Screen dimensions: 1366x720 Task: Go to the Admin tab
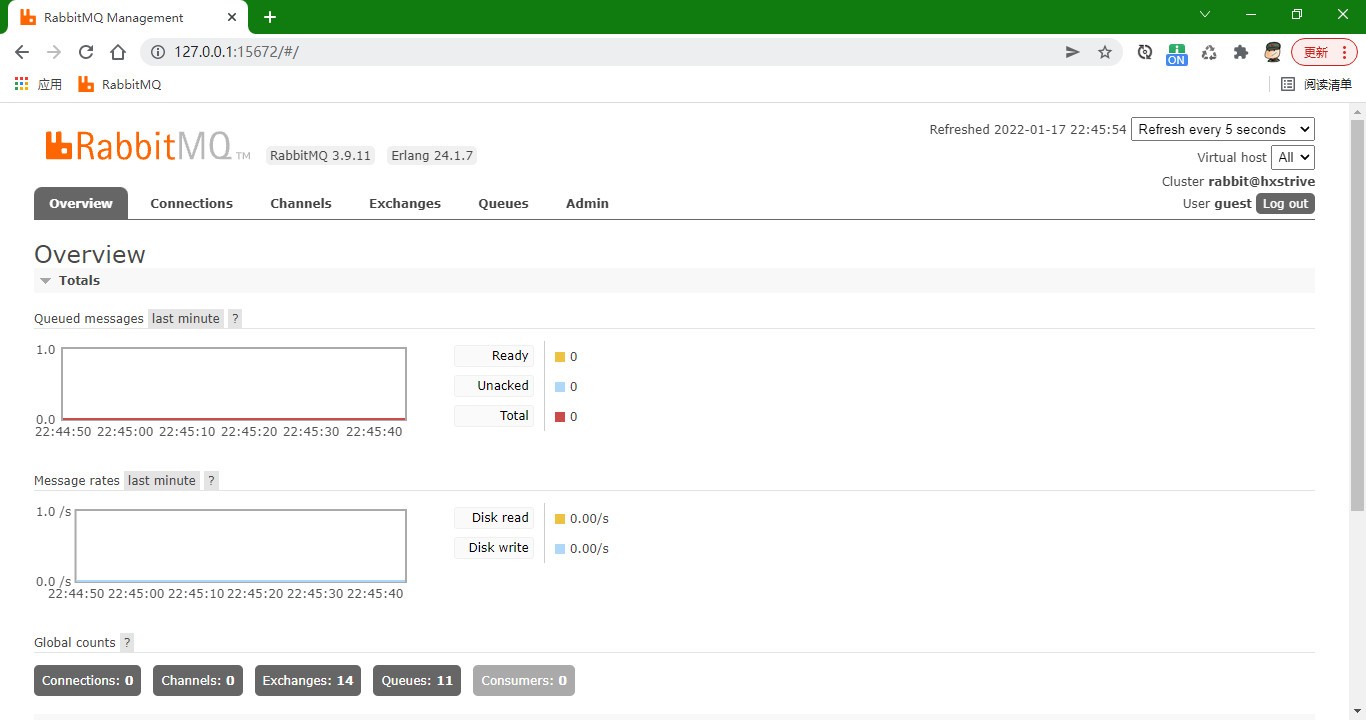point(587,203)
